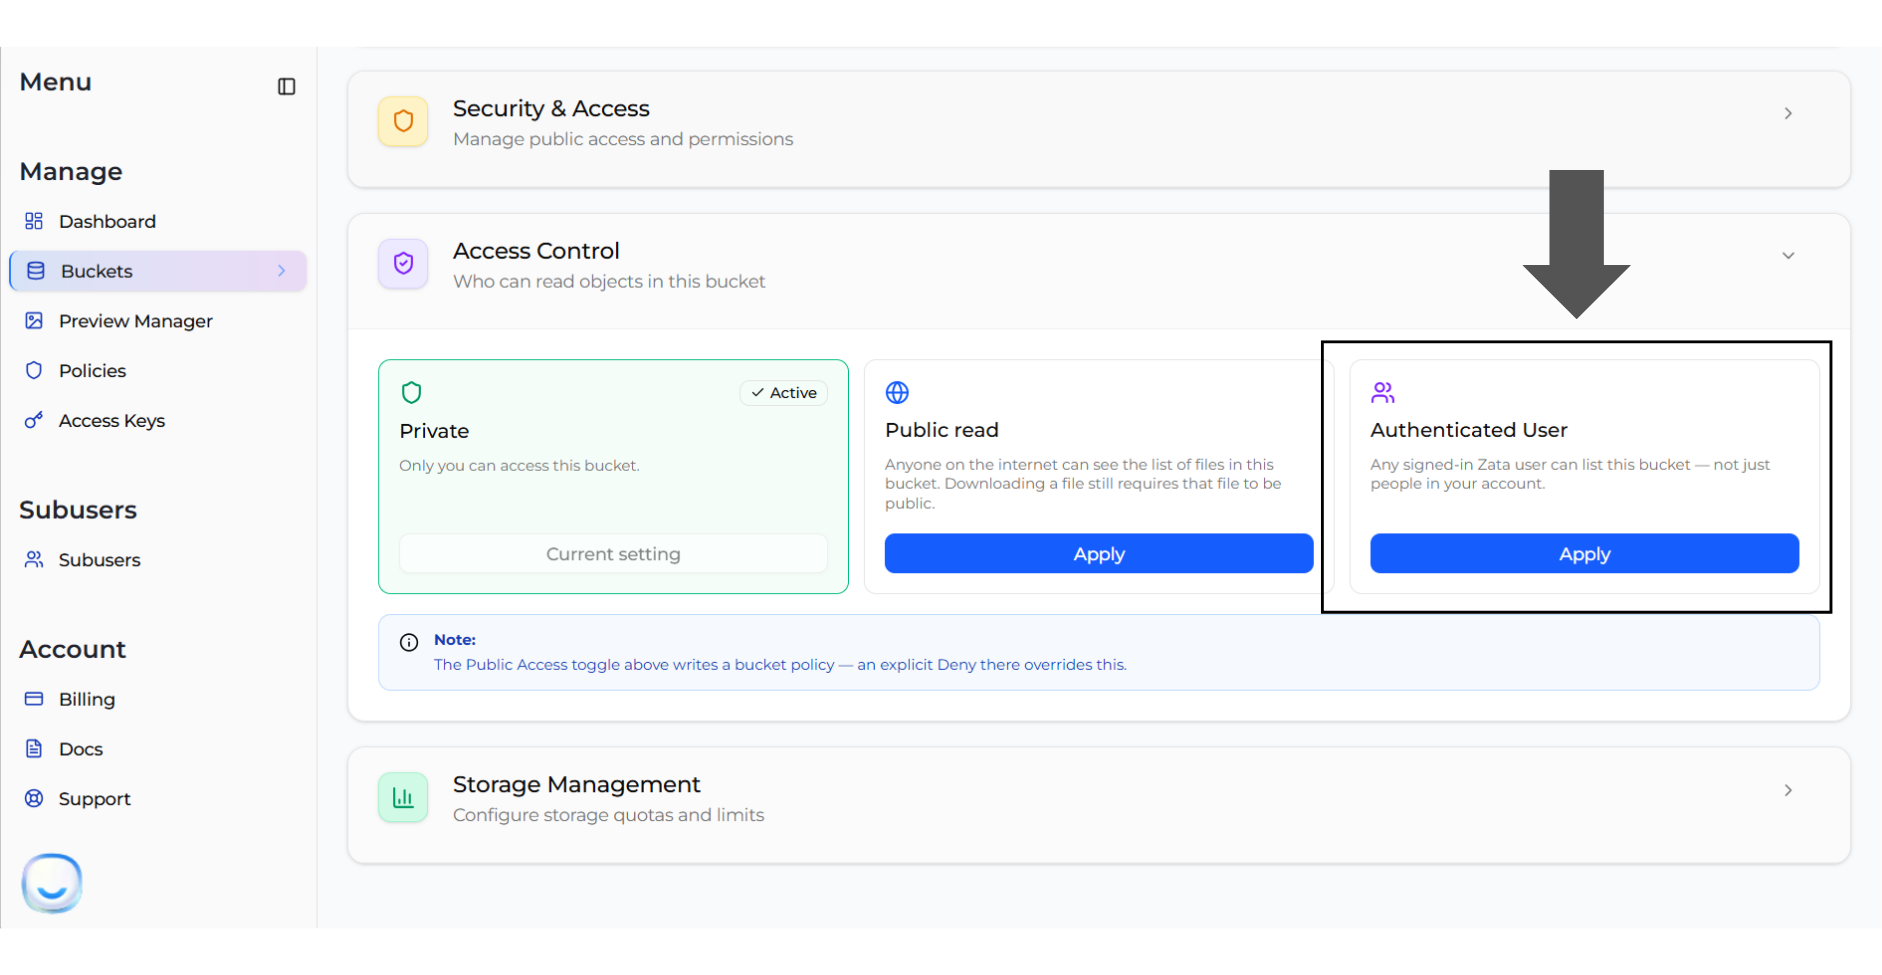Collapse Access Control section chevron
This screenshot has width=1882, height=975.
(1788, 256)
